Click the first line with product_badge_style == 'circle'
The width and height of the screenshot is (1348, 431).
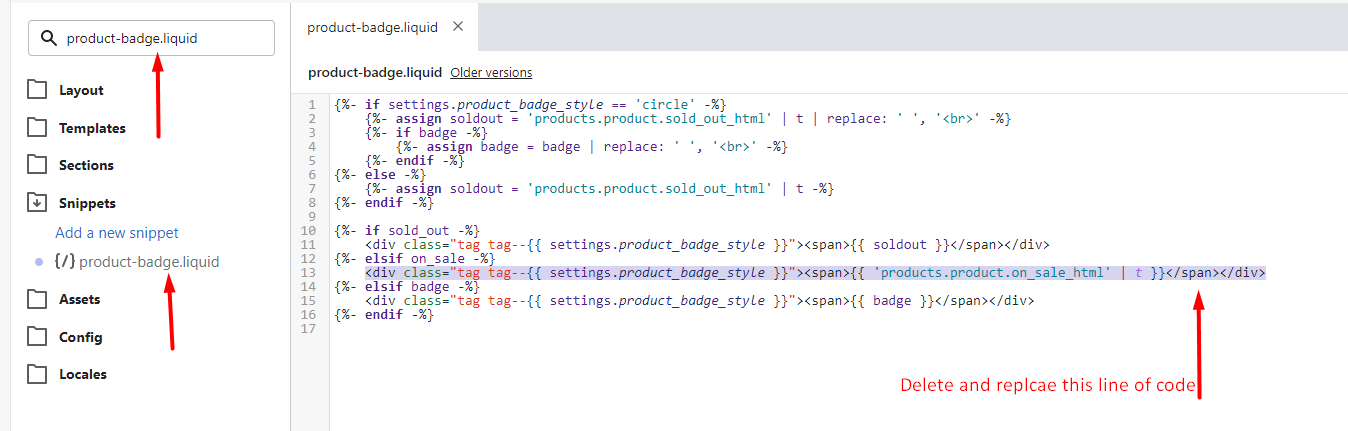pyautogui.click(x=530, y=104)
